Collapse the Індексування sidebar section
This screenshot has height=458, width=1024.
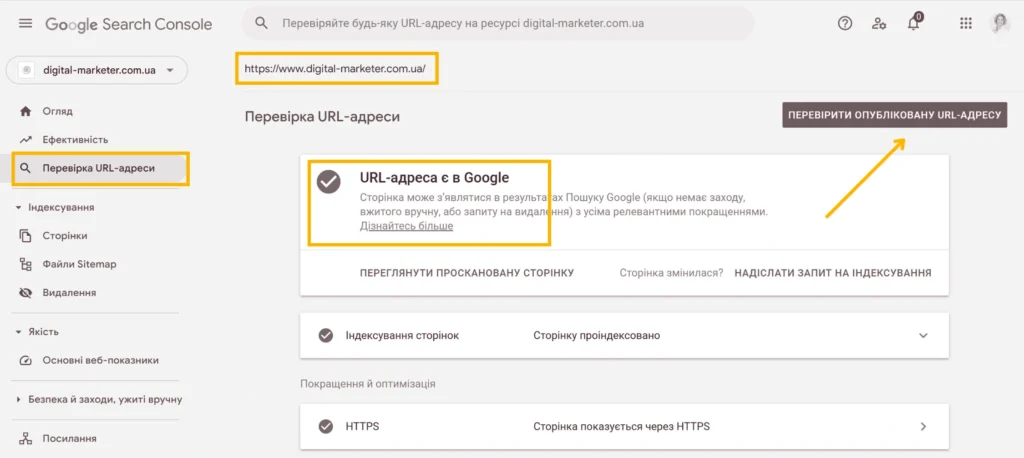(18, 208)
